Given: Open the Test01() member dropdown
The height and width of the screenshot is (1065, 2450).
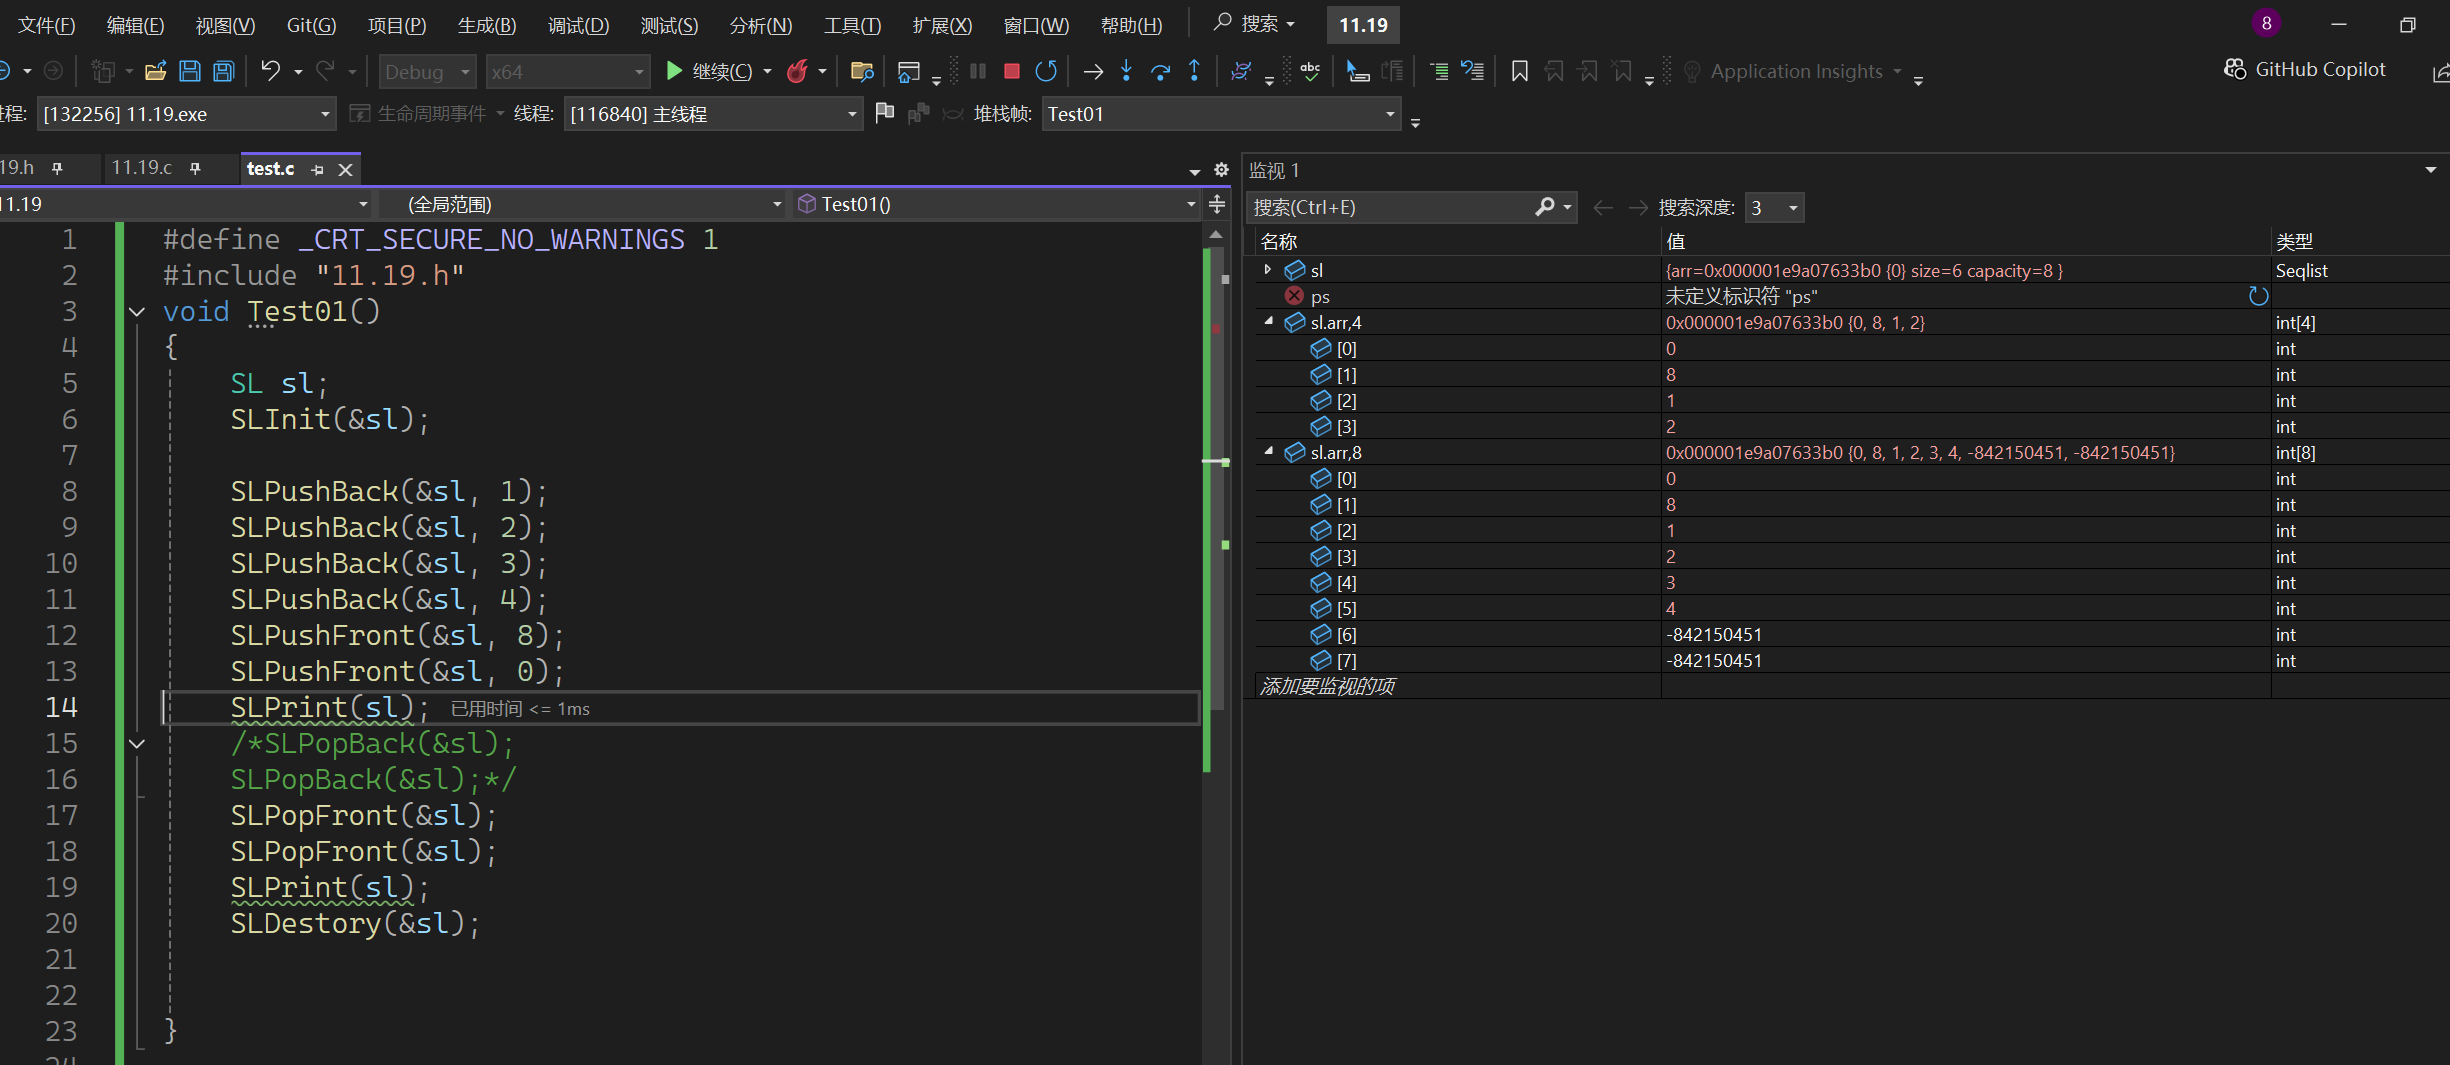Looking at the screenshot, I should coord(995,204).
